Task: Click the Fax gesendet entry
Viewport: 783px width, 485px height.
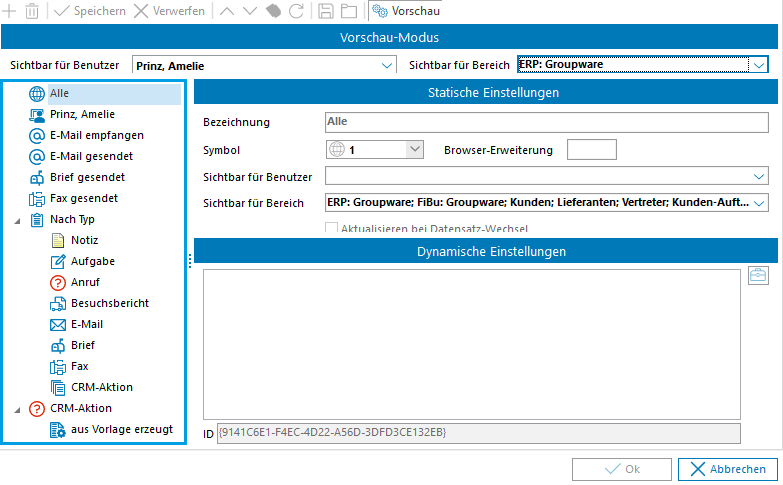Action: click(83, 198)
